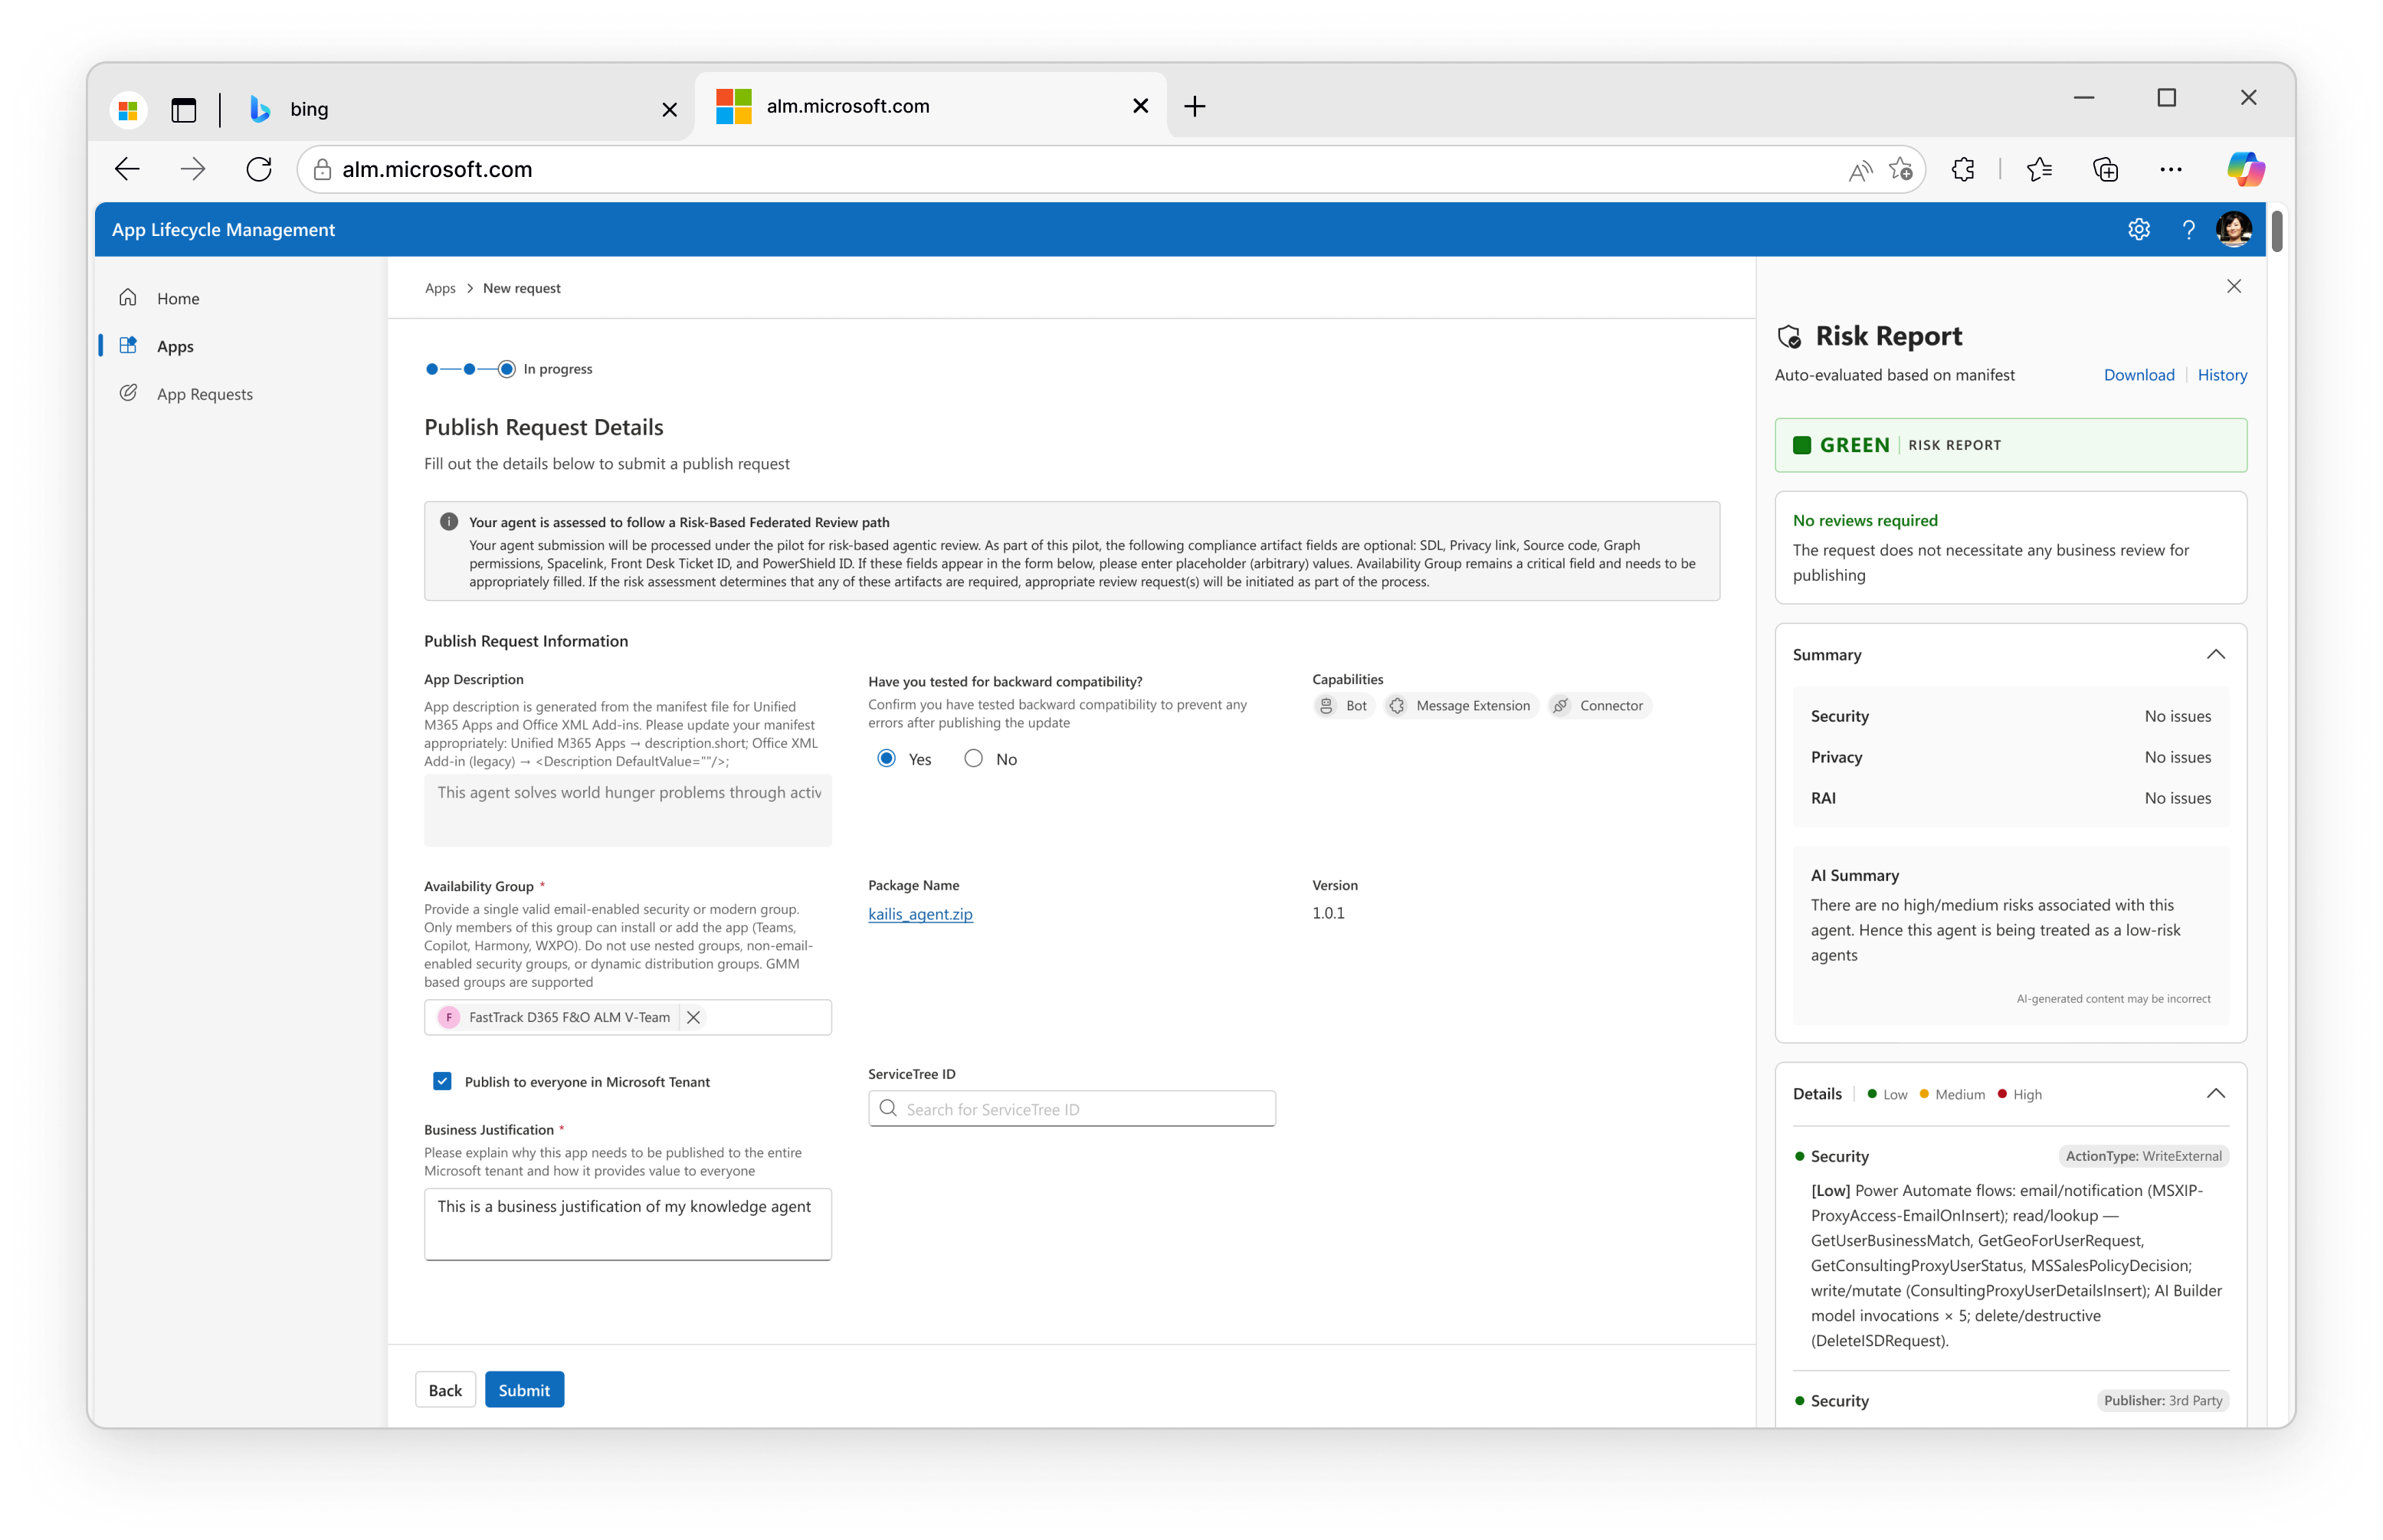Click the Back button
The image size is (2383, 1540).
(445, 1390)
